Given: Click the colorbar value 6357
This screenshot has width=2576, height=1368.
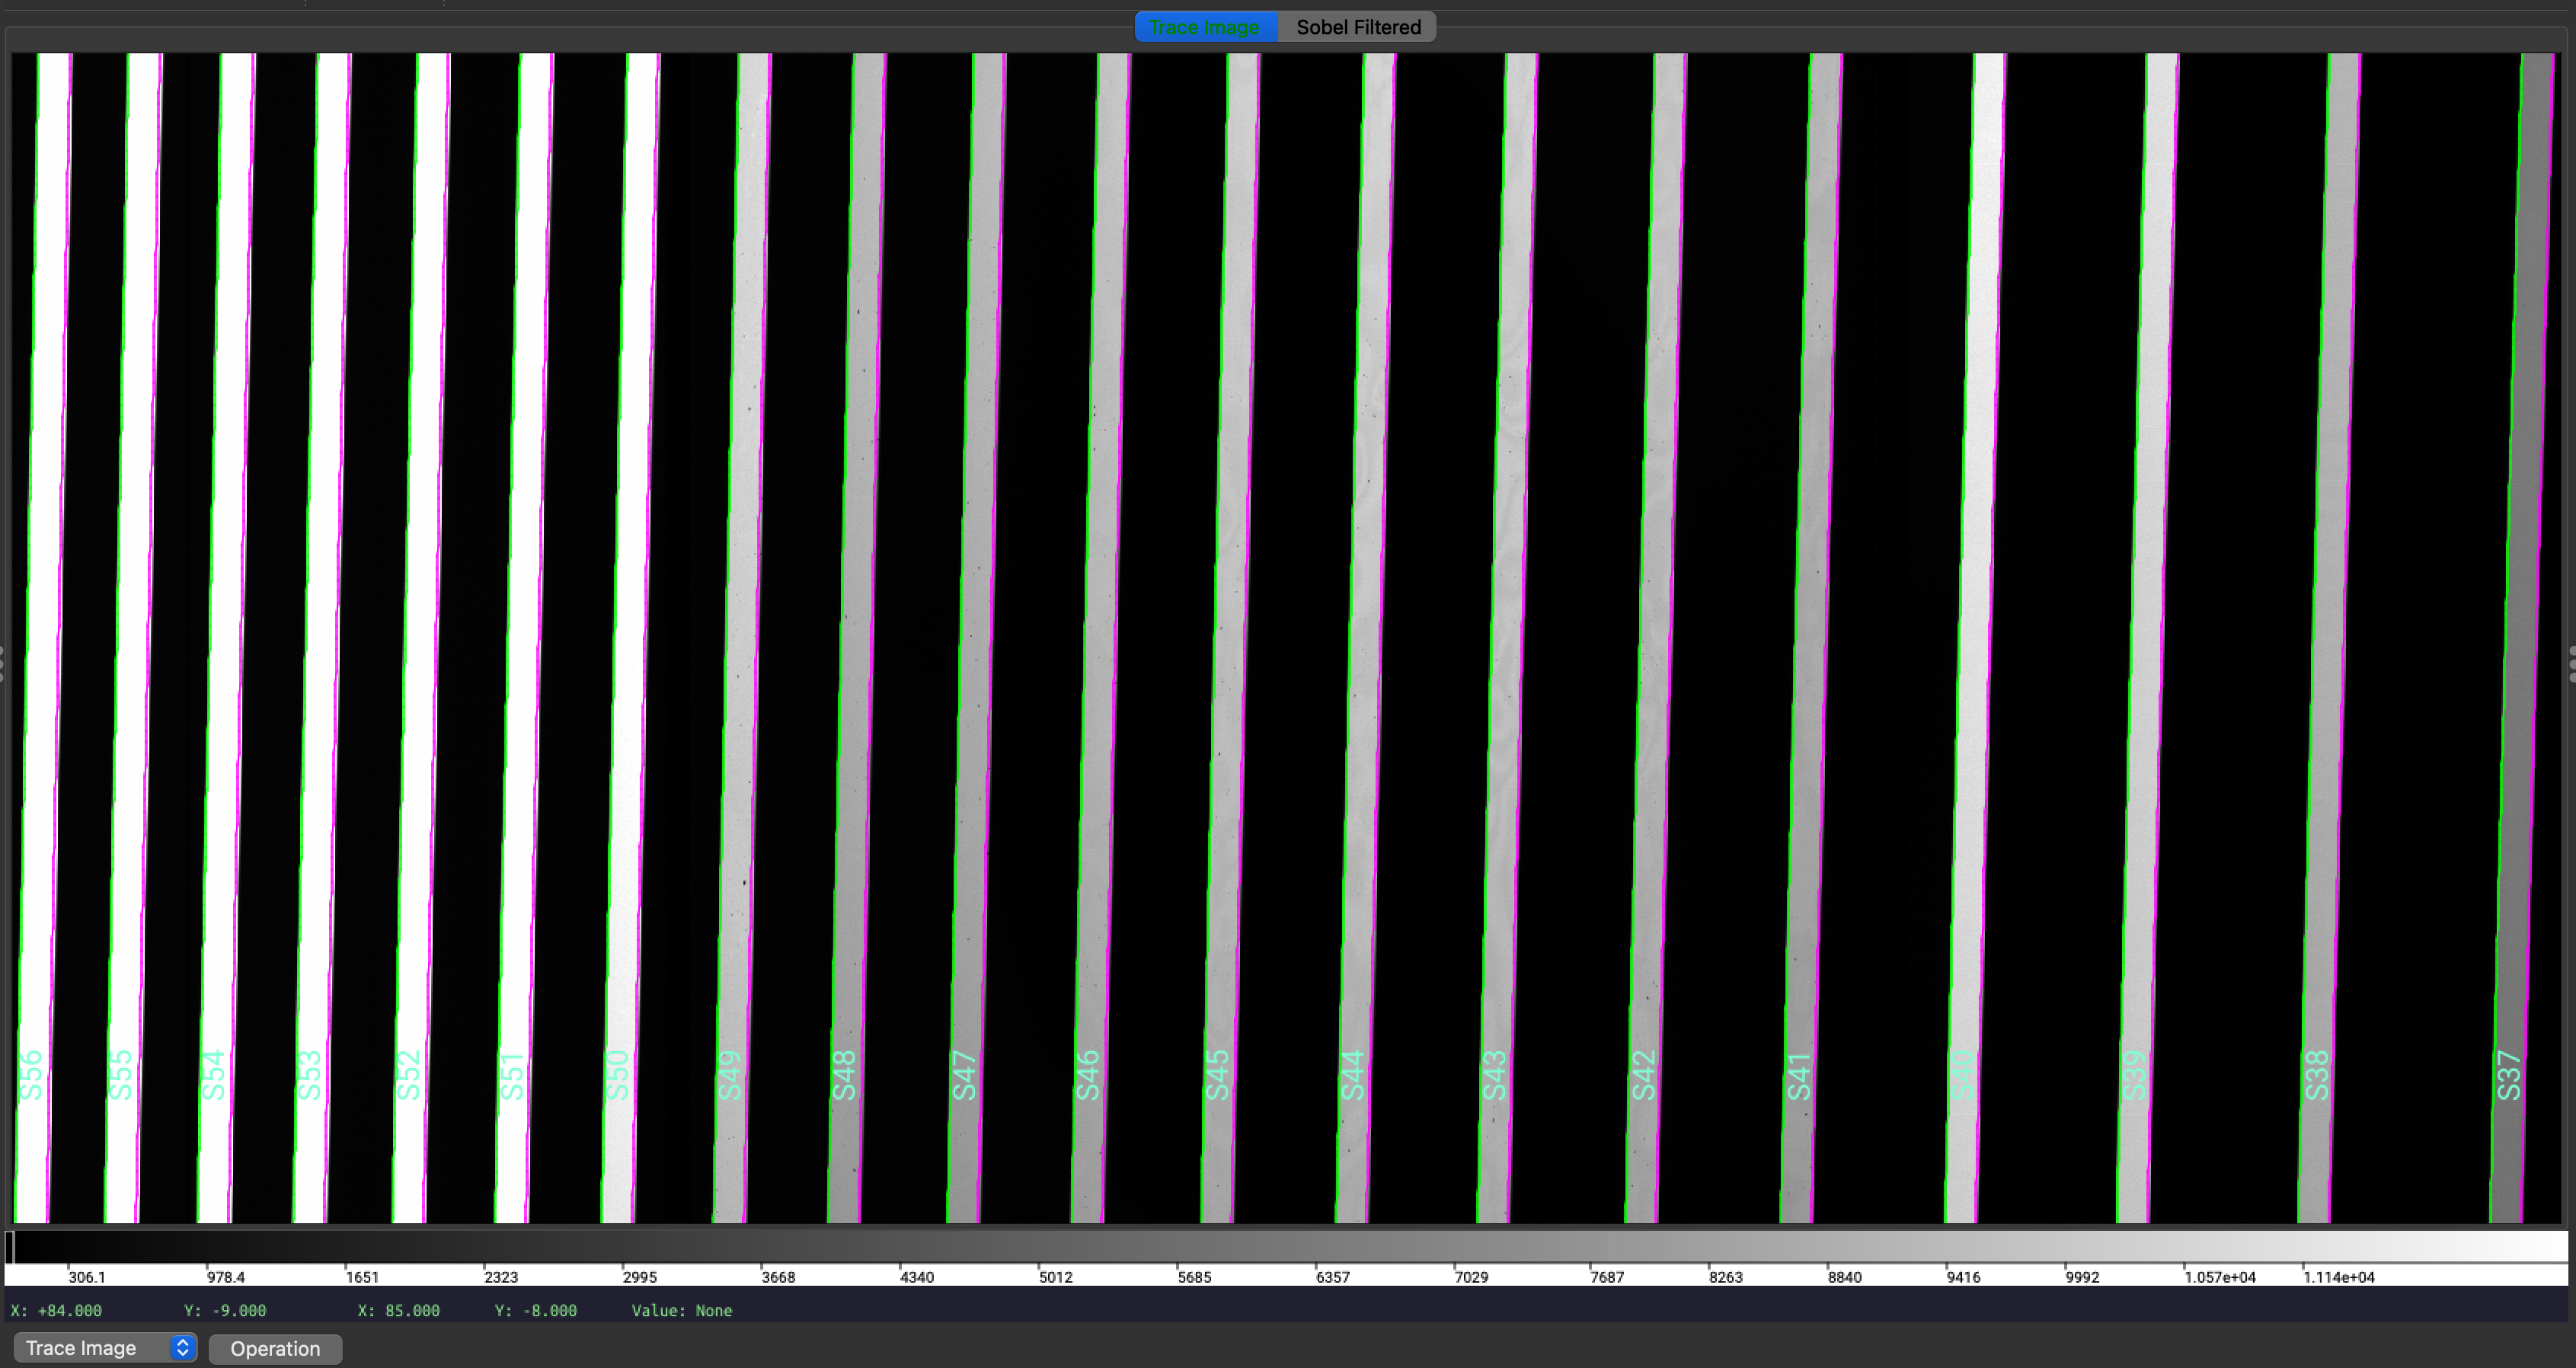Looking at the screenshot, I should 1333,1277.
